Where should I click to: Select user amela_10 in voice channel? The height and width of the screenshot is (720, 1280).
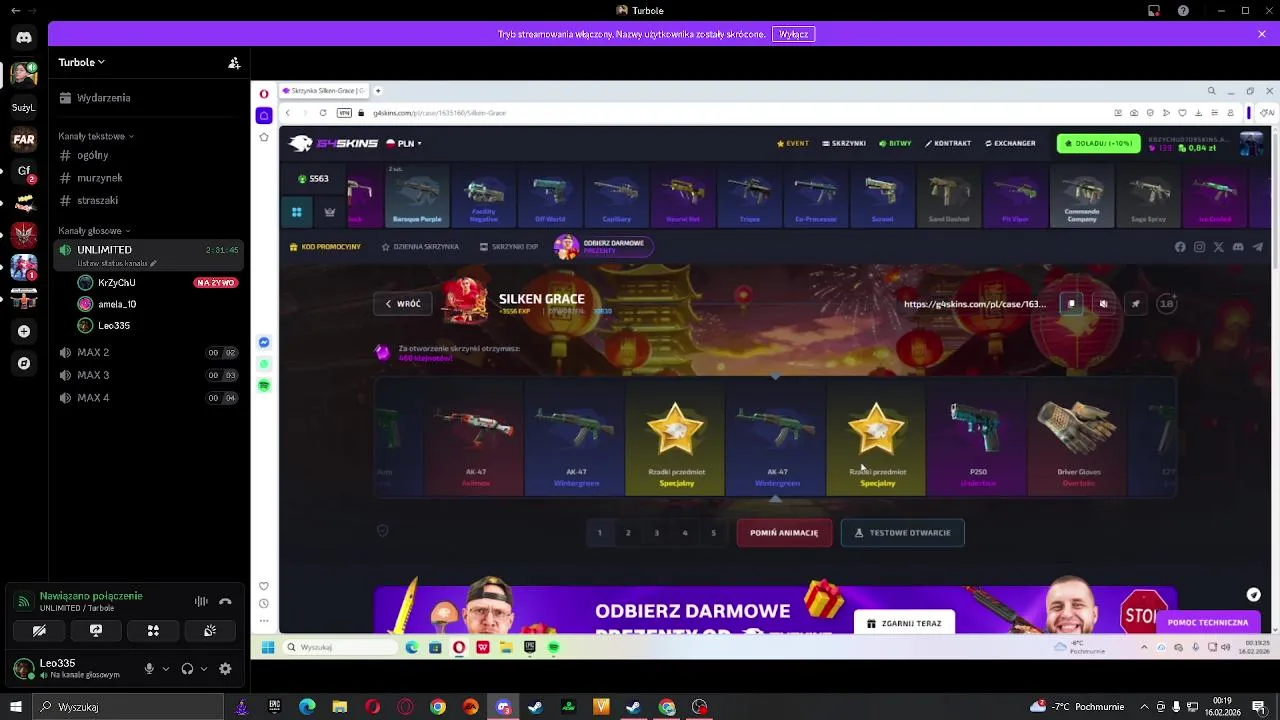point(156,304)
